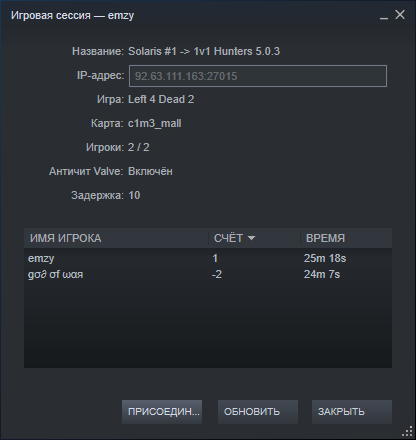
Task: Click the server name Solaris #1 text
Action: click(x=152, y=51)
